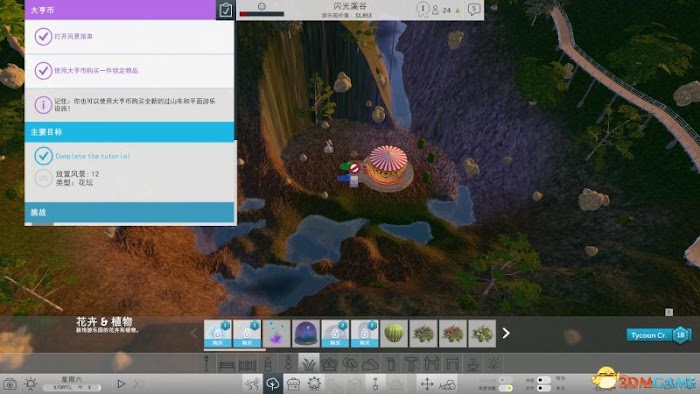Image resolution: width=700 pixels, height=394 pixels.
Task: Show next scenery items with right arrow
Action: pyautogui.click(x=506, y=333)
